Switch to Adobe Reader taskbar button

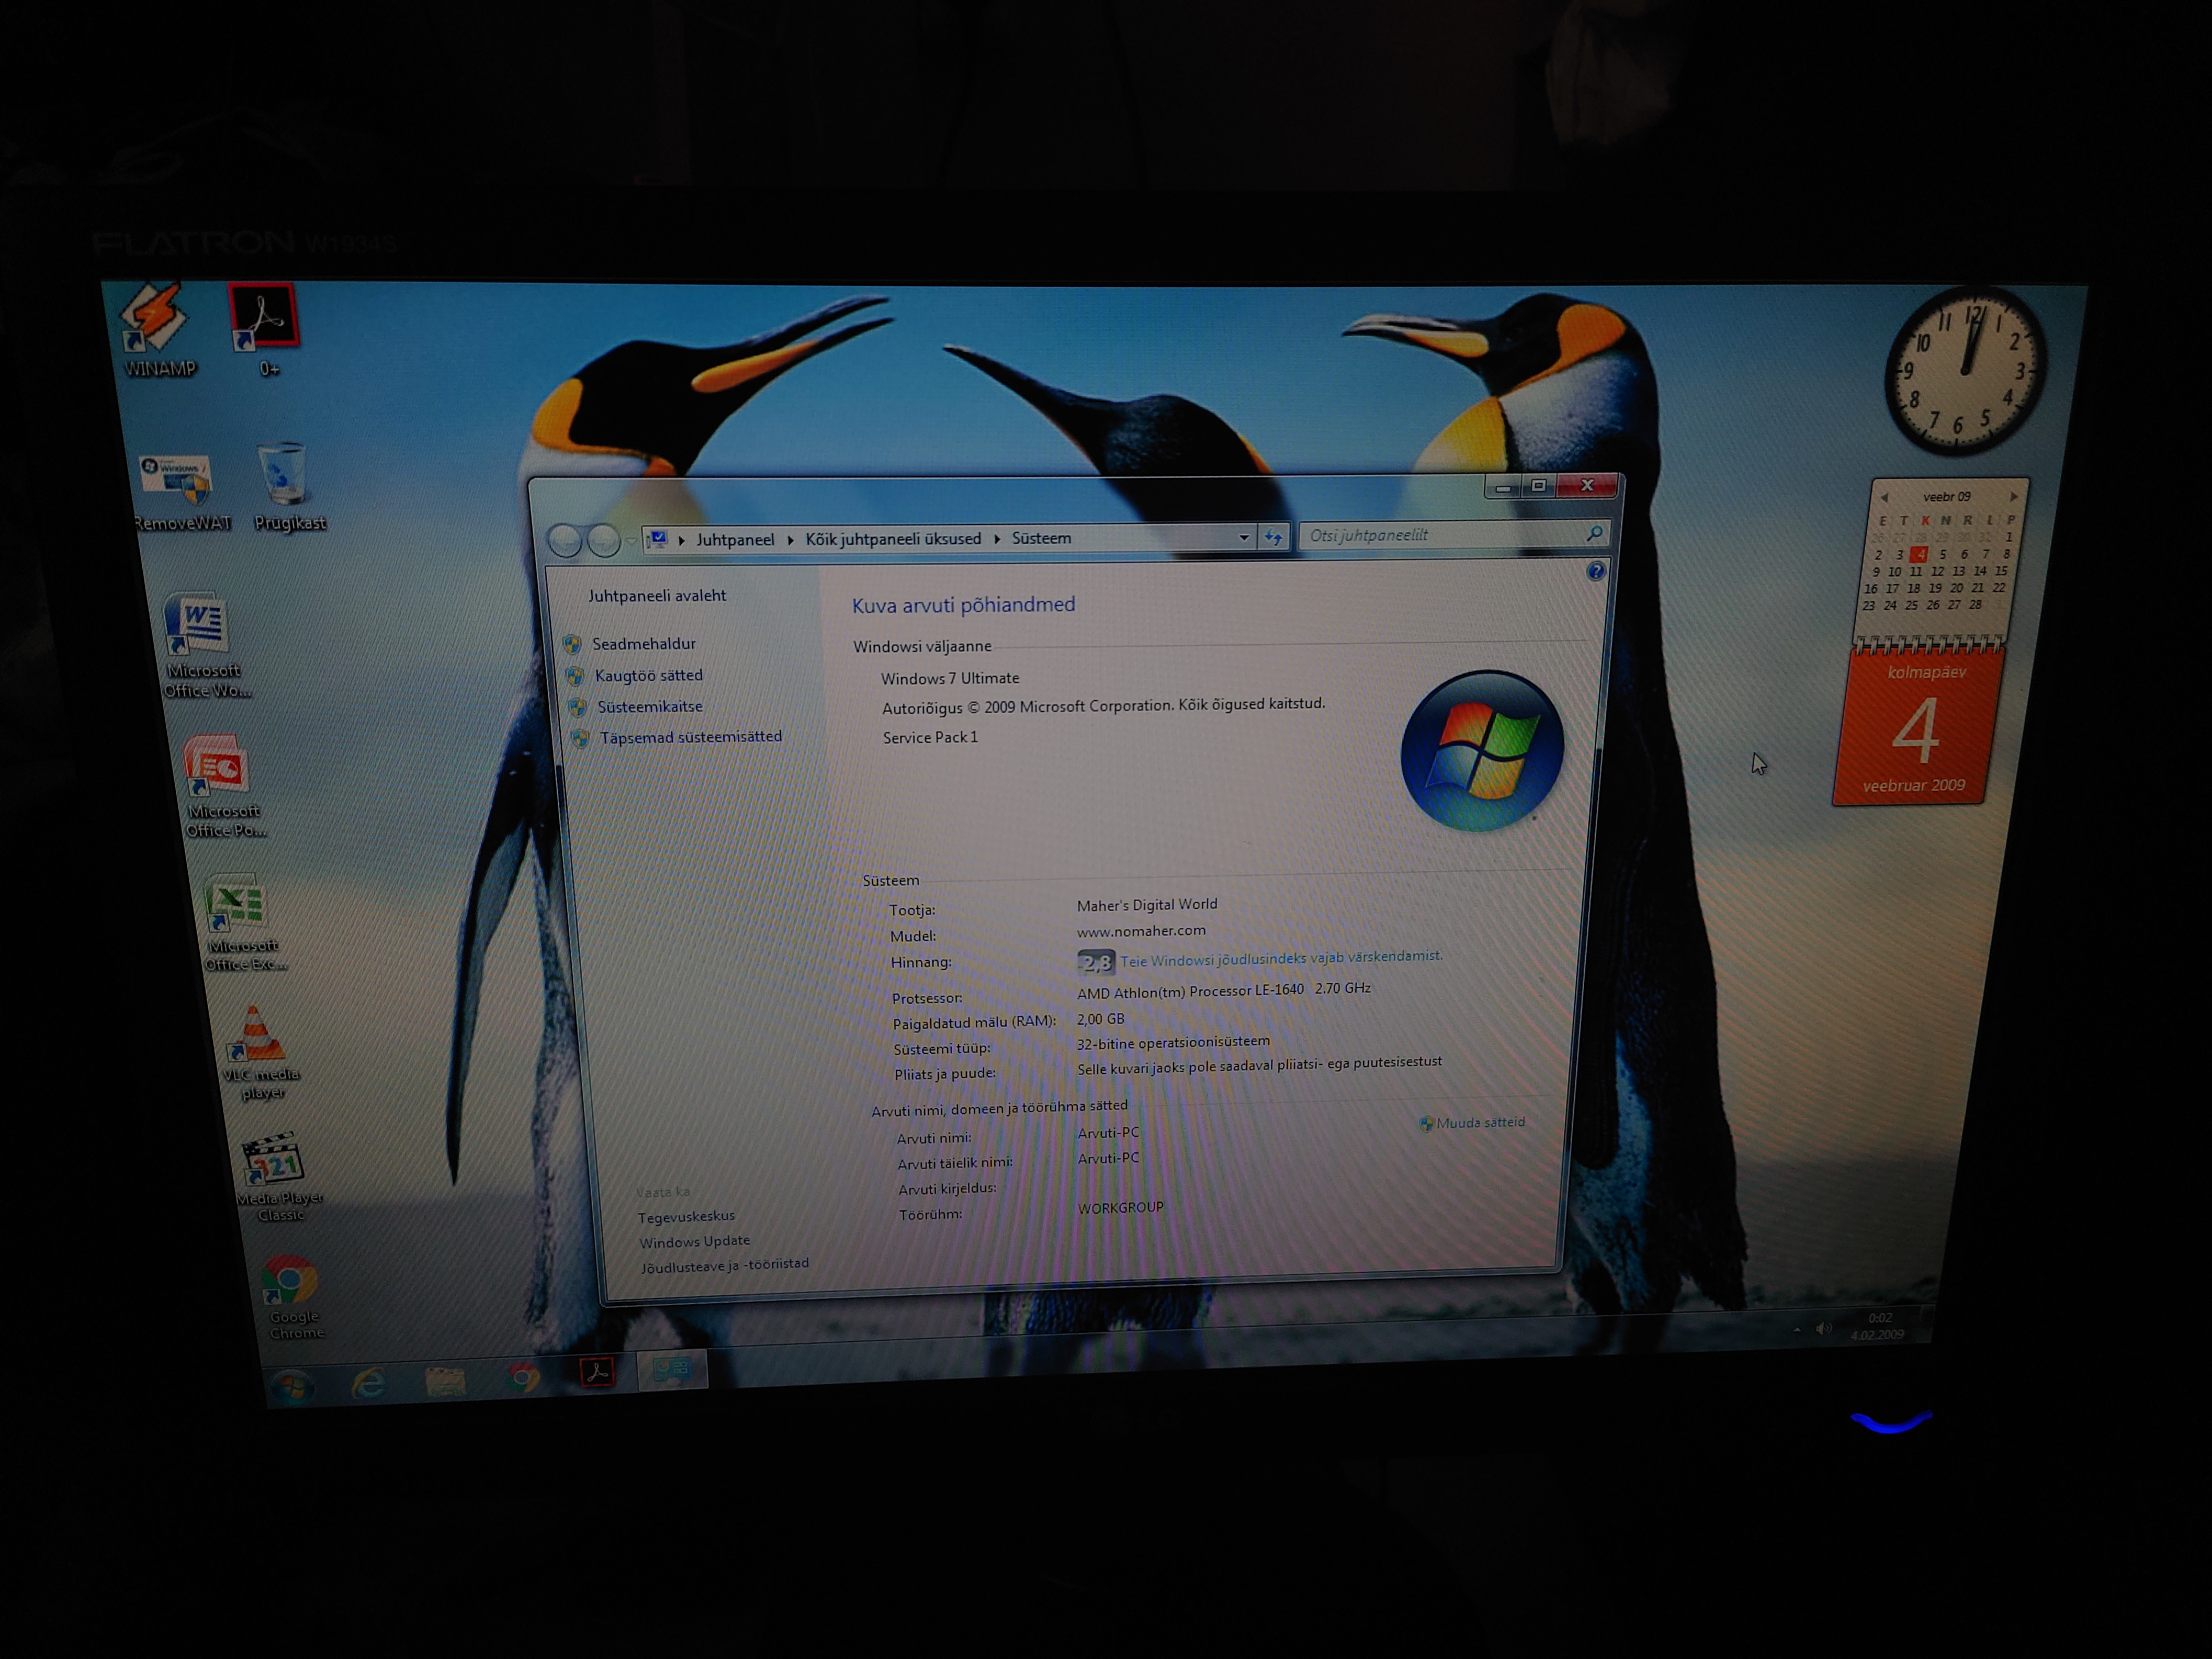click(597, 1372)
